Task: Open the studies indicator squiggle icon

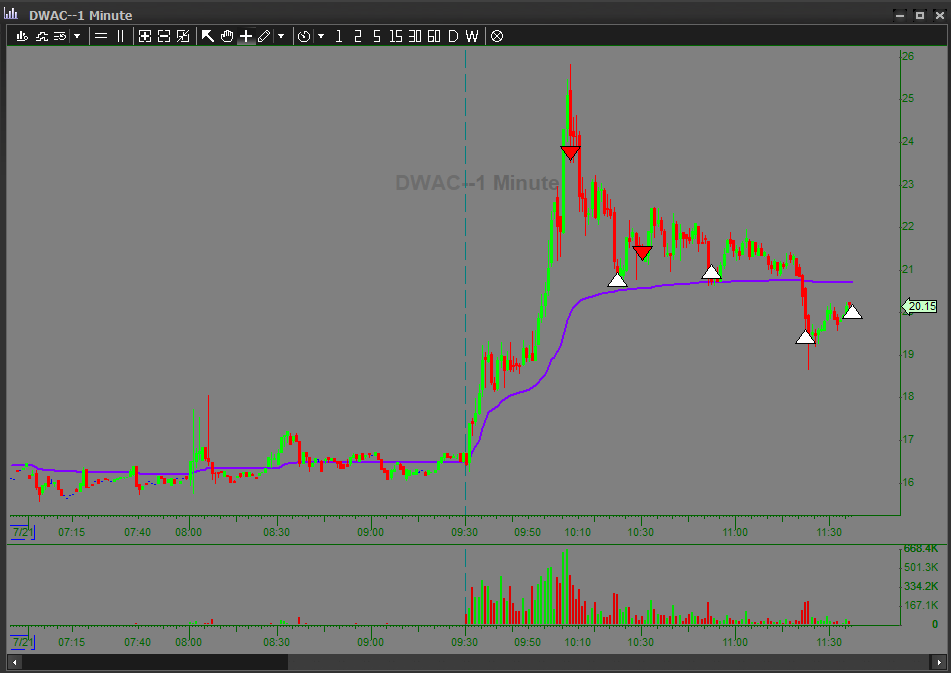Action: [41, 36]
